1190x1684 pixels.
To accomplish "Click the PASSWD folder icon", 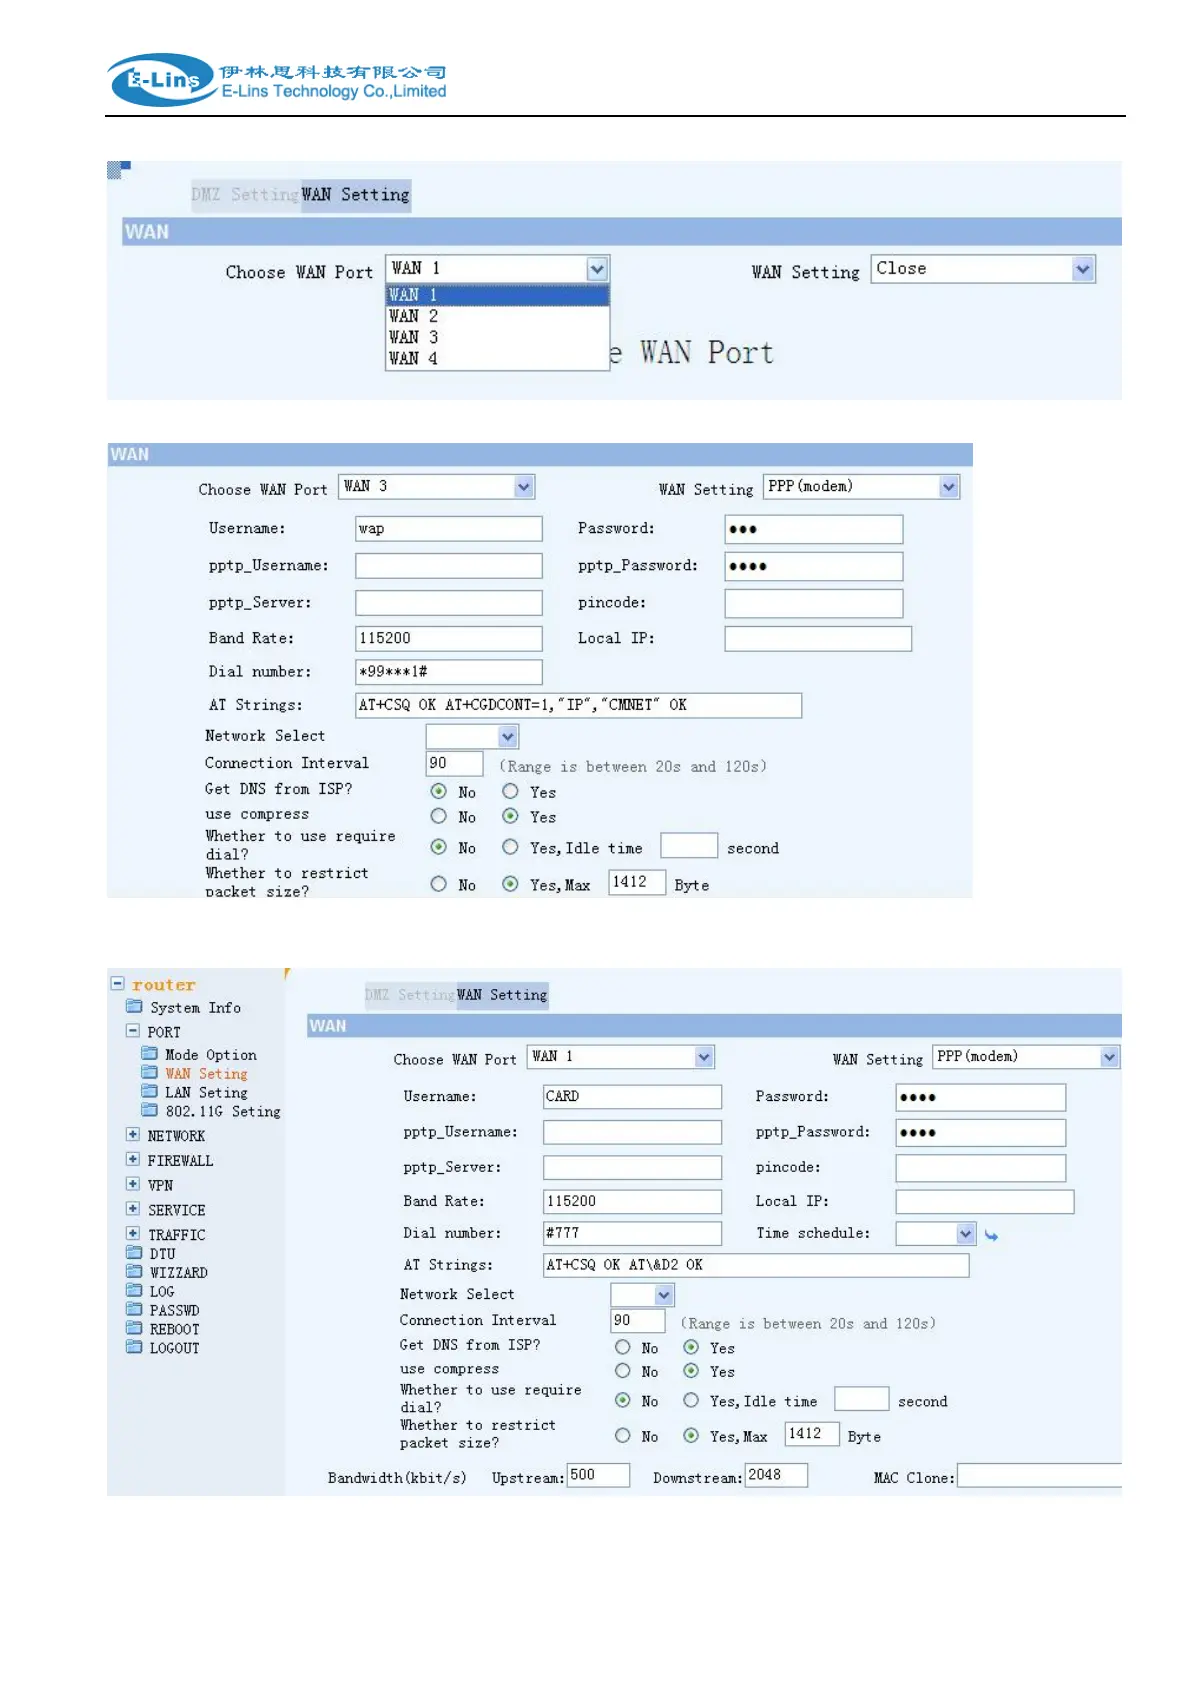I will [134, 1309].
